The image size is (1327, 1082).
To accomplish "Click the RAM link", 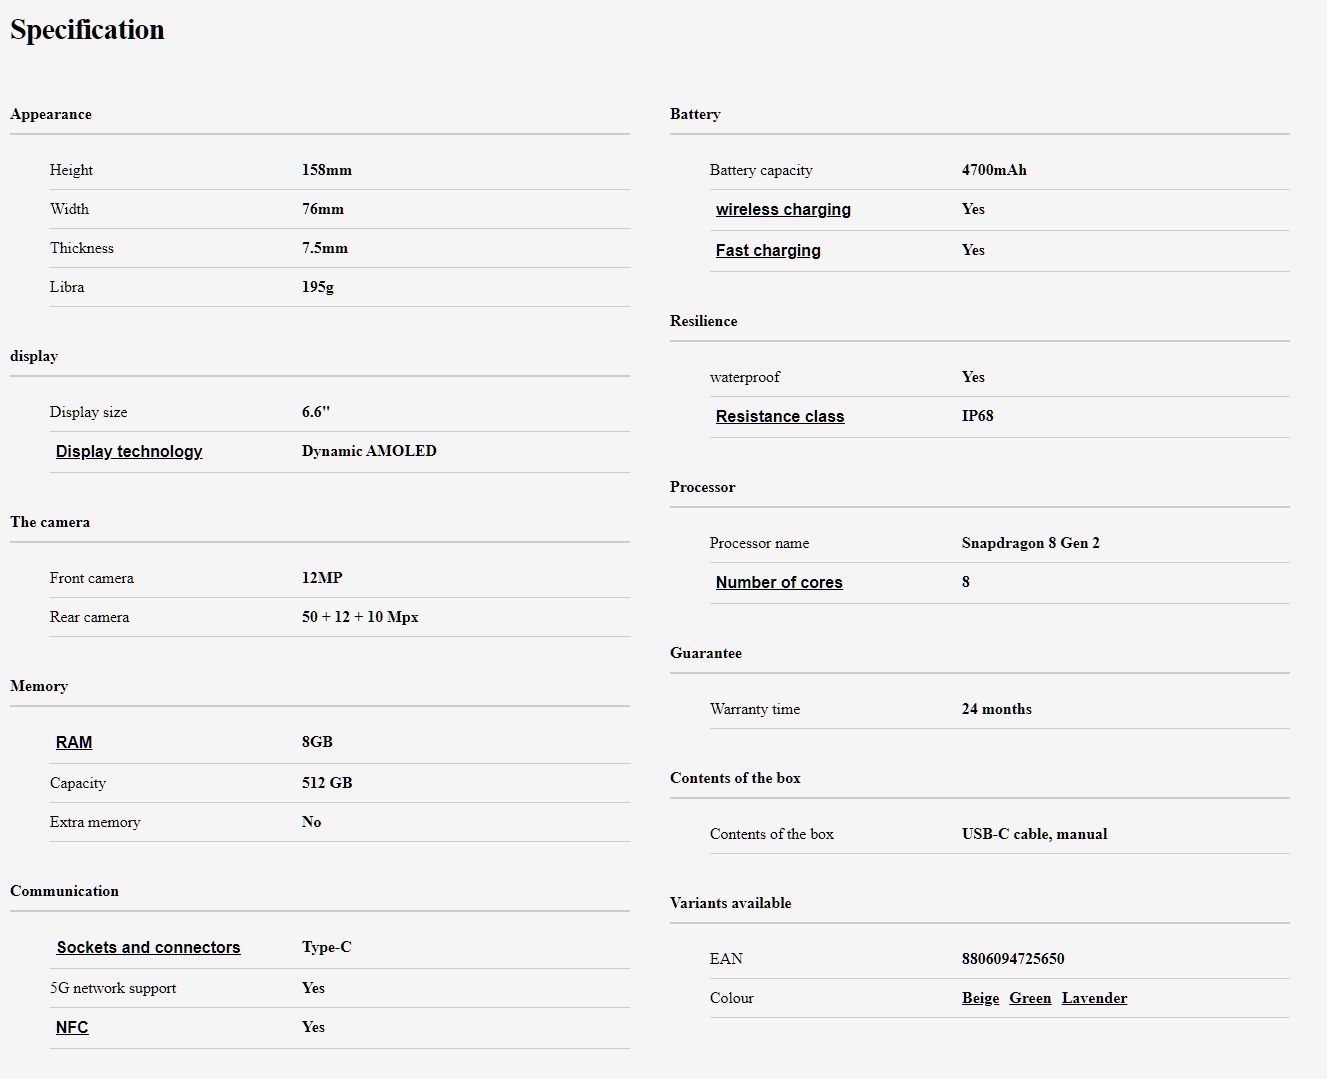I will pyautogui.click(x=74, y=743).
